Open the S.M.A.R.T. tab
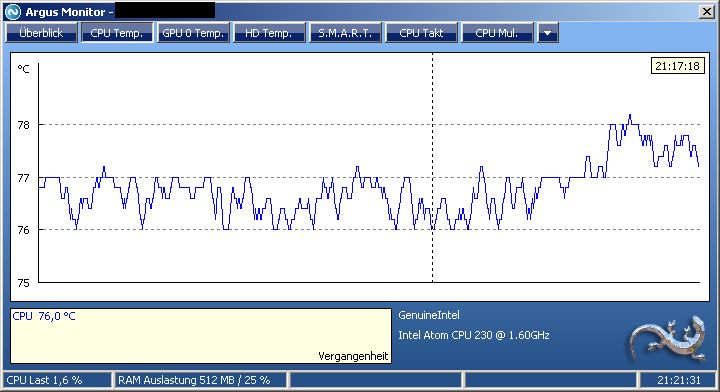Viewport: 720px width, 392px height. 345,33
